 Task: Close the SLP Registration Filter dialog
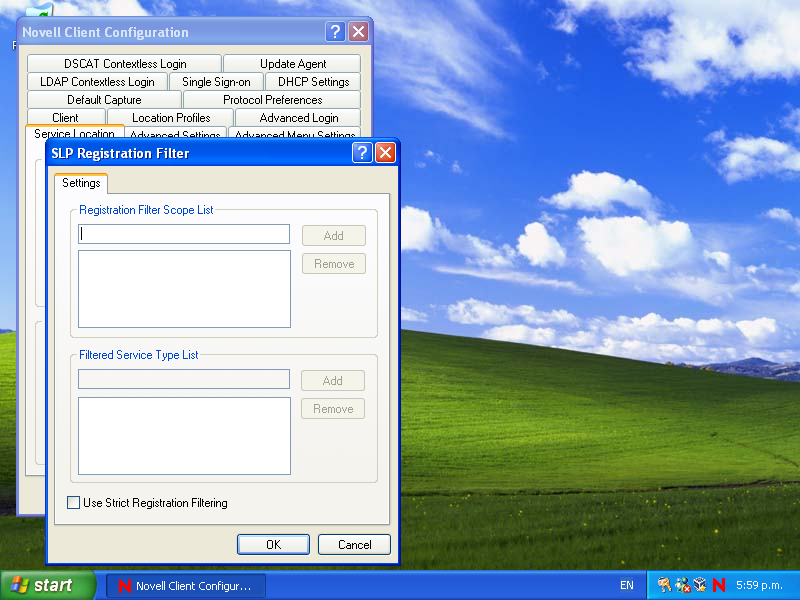click(x=385, y=153)
